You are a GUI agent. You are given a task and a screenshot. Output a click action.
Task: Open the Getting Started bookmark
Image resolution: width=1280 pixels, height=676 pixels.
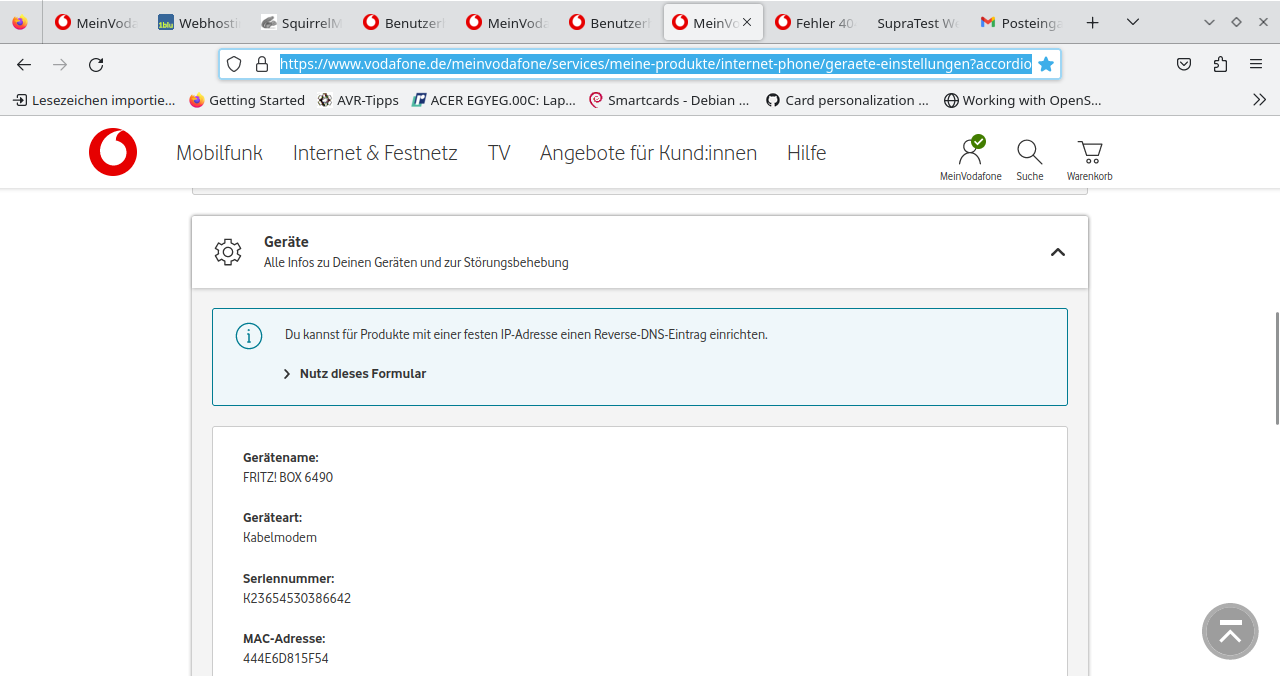point(247,100)
